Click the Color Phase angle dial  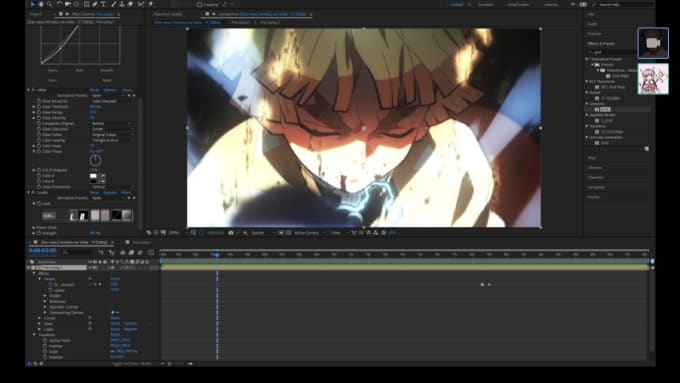[95, 160]
